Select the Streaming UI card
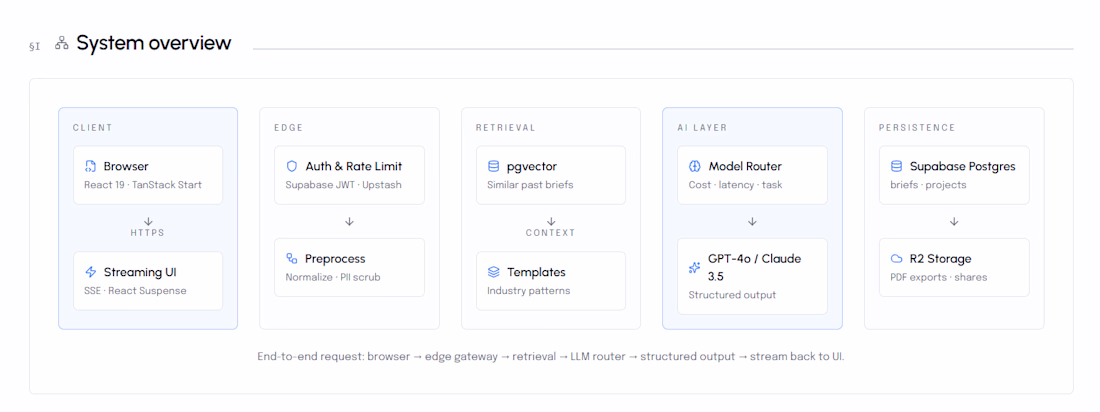Screen dimensions: 1100x412 pos(148,281)
